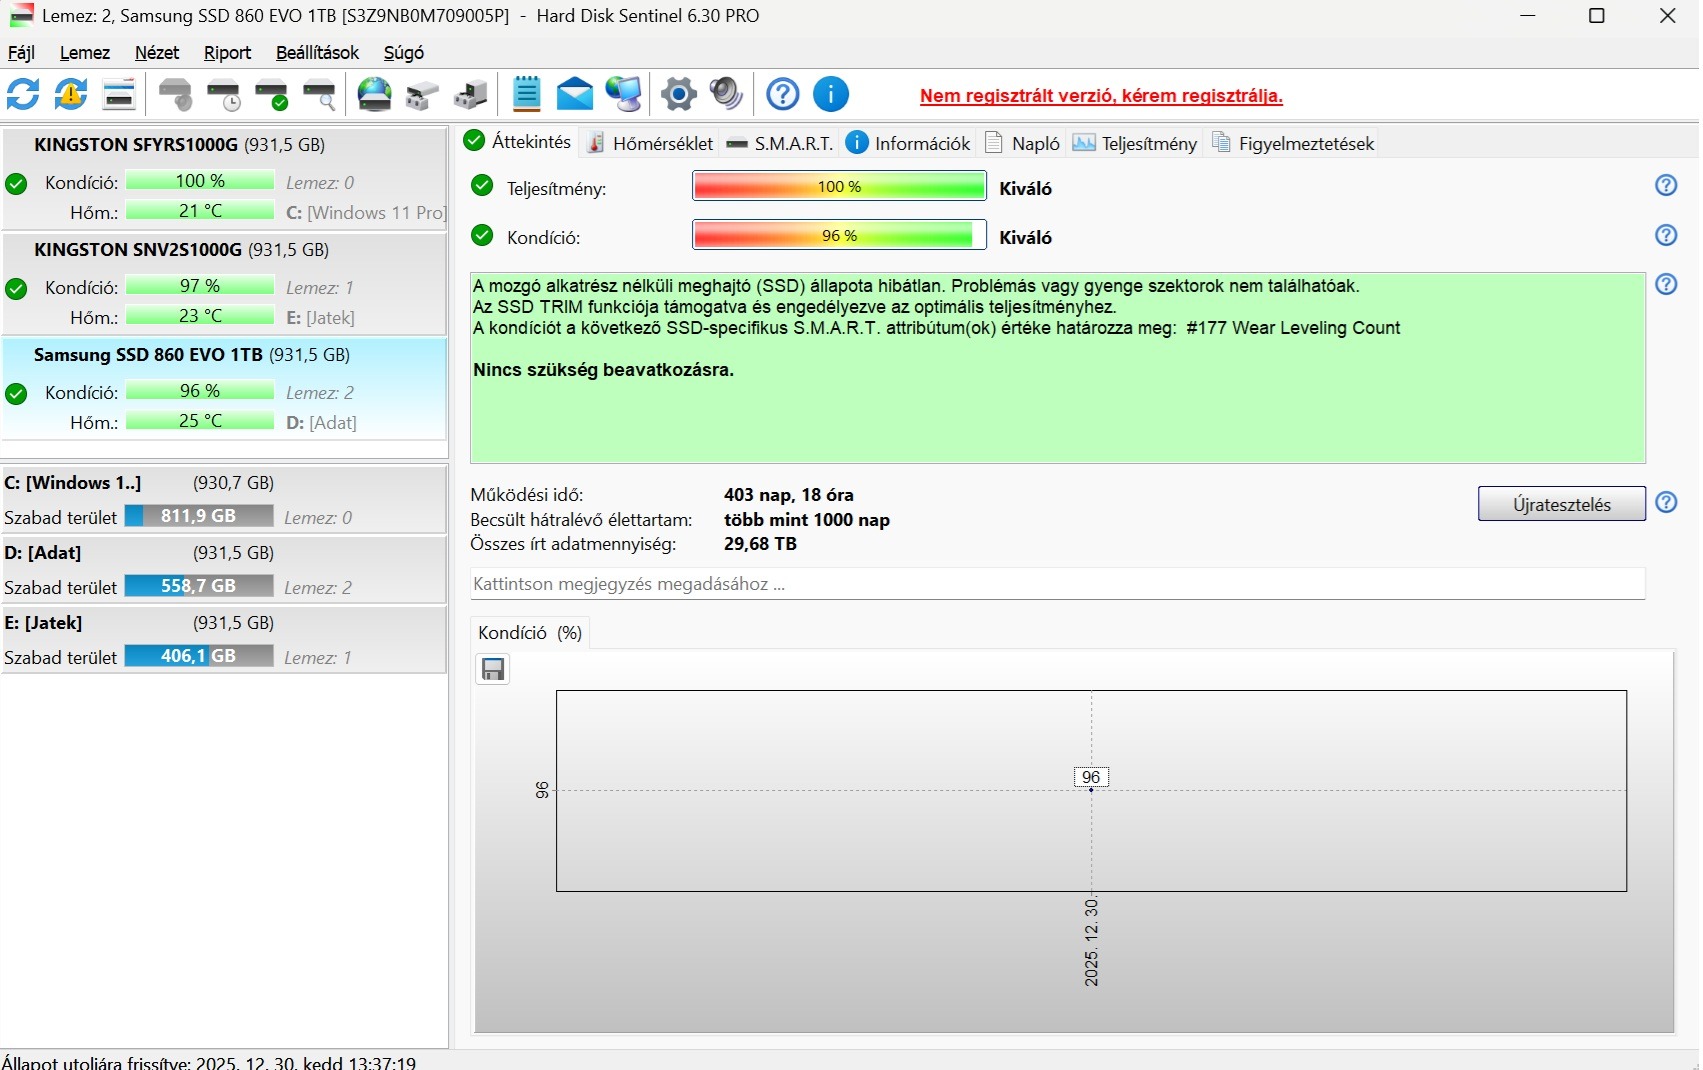
Task: Click the disk with magnifier toolbar icon
Action: [x=320, y=95]
